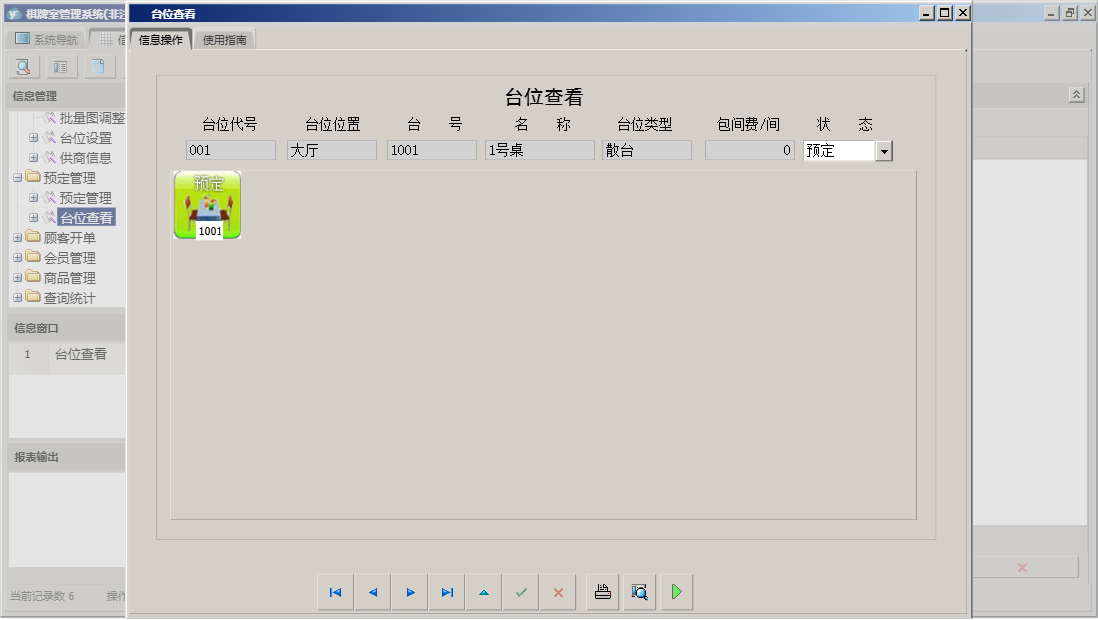Screen dimensions: 1098x620
Task: Click the green run arrow icon
Action: 675,591
